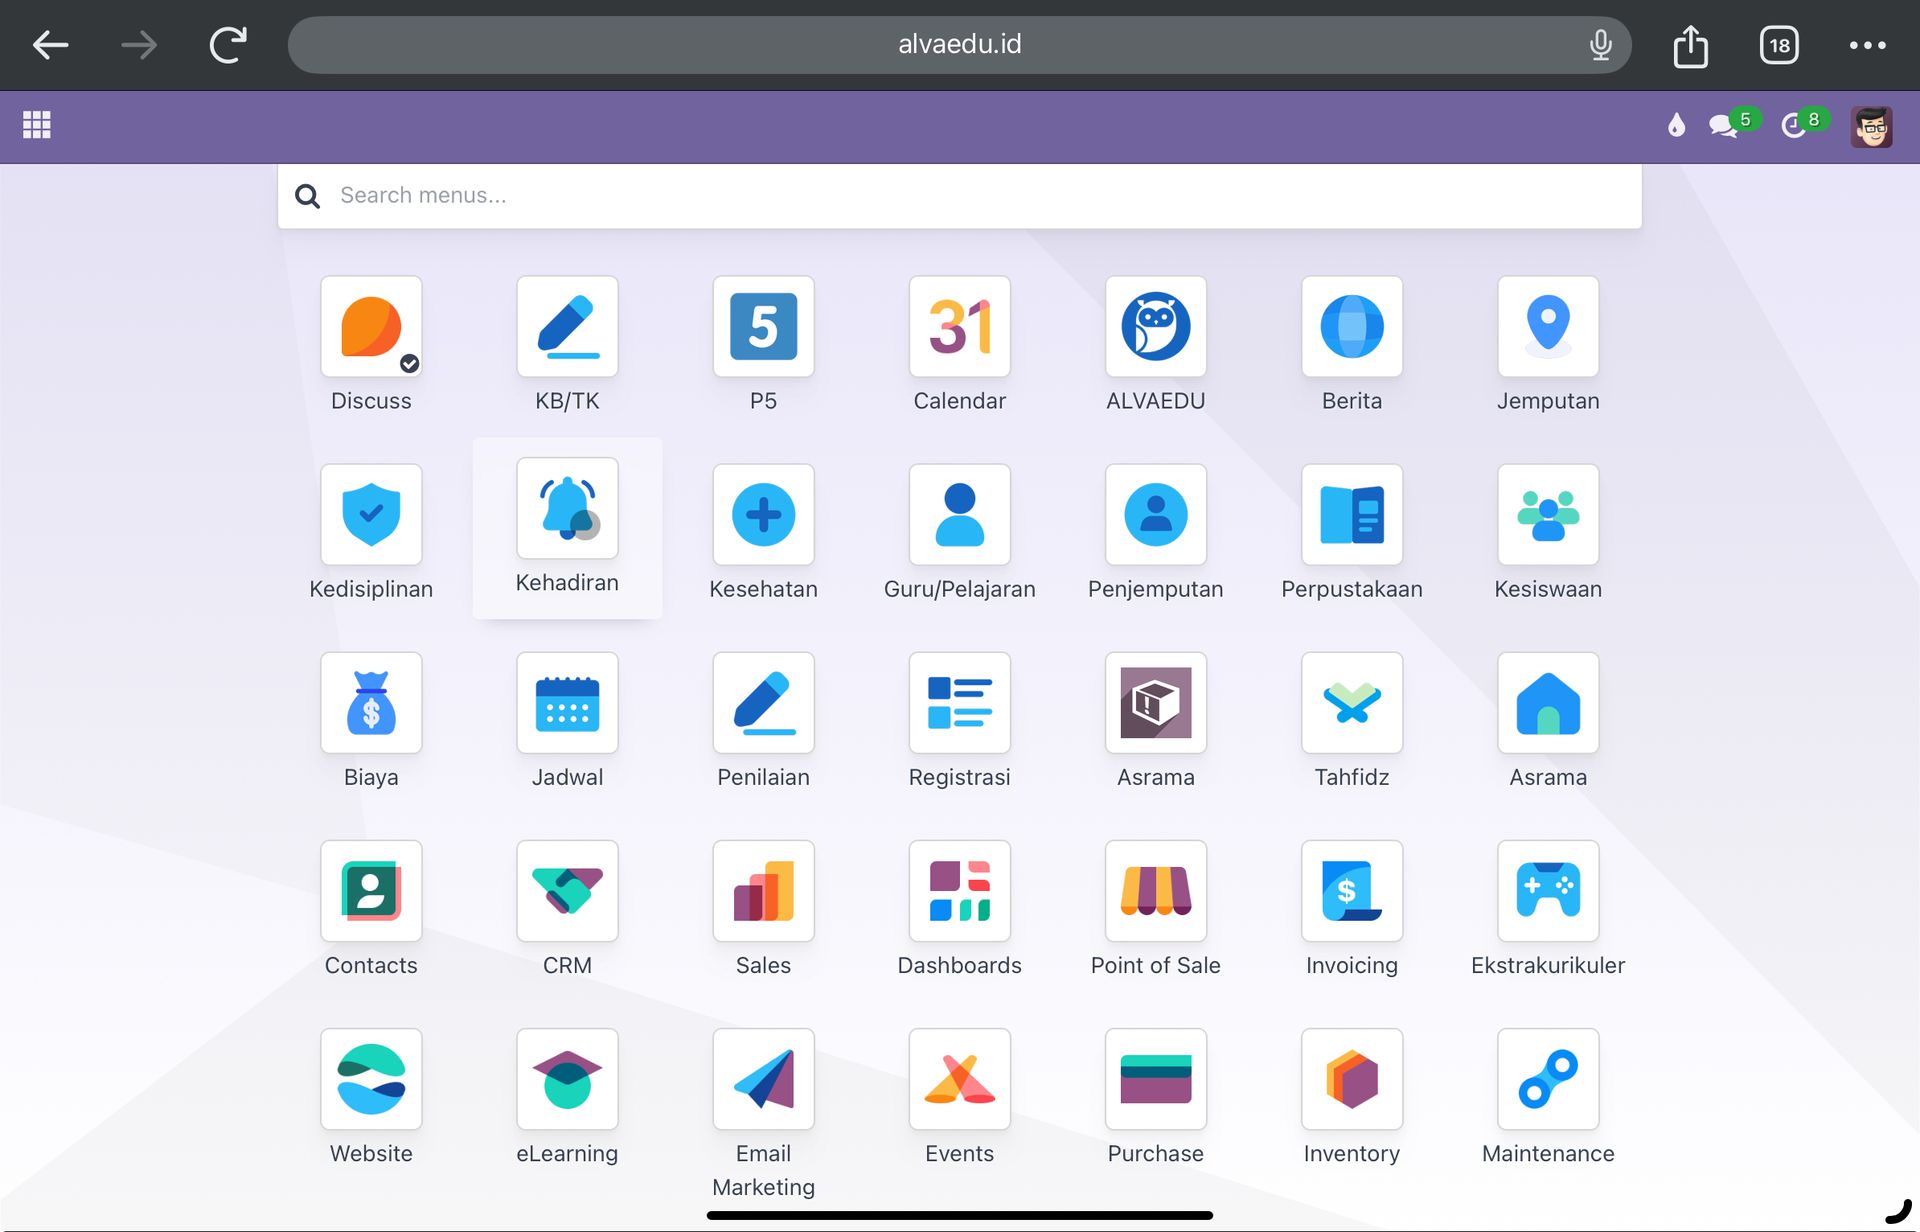Open the Sales app
The image size is (1920, 1232).
[x=763, y=891]
